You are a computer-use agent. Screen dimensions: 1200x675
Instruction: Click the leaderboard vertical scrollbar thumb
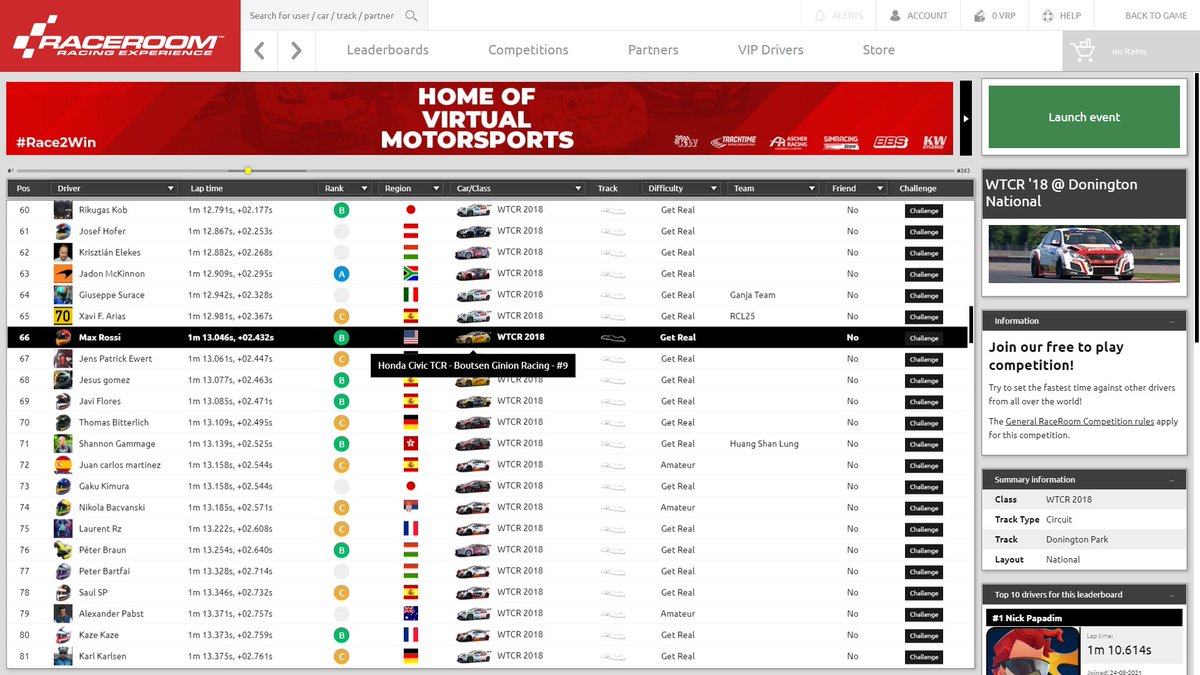point(972,326)
